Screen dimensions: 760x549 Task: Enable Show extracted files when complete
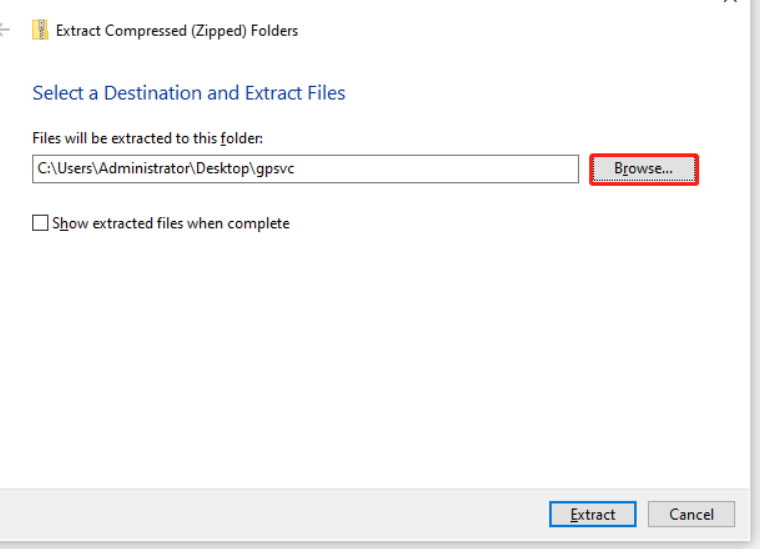(40, 223)
